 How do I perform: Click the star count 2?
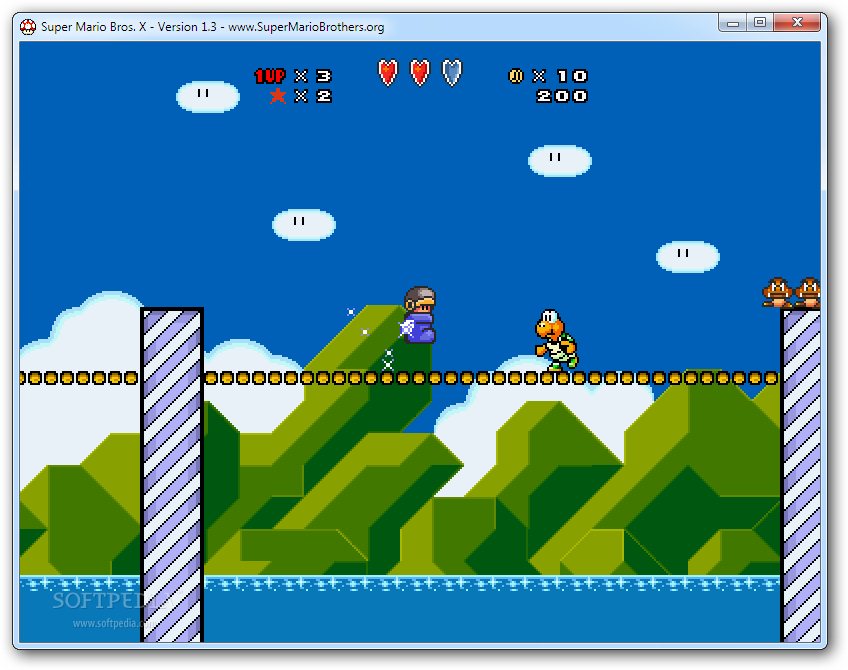tap(323, 96)
